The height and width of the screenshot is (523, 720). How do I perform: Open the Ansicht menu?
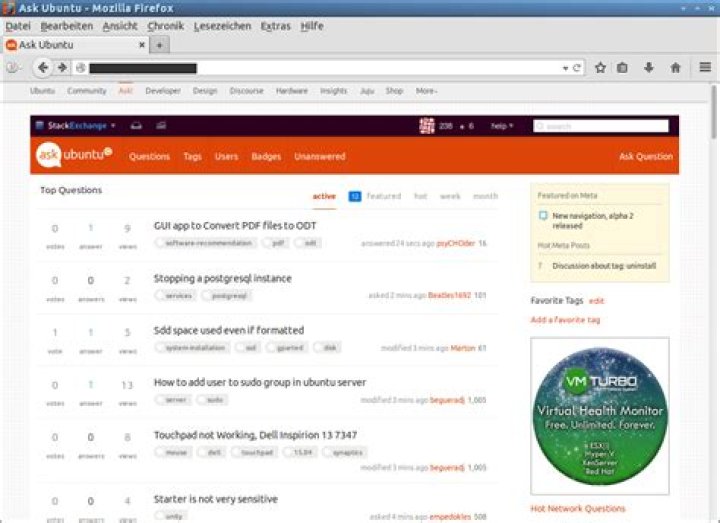coord(120,26)
